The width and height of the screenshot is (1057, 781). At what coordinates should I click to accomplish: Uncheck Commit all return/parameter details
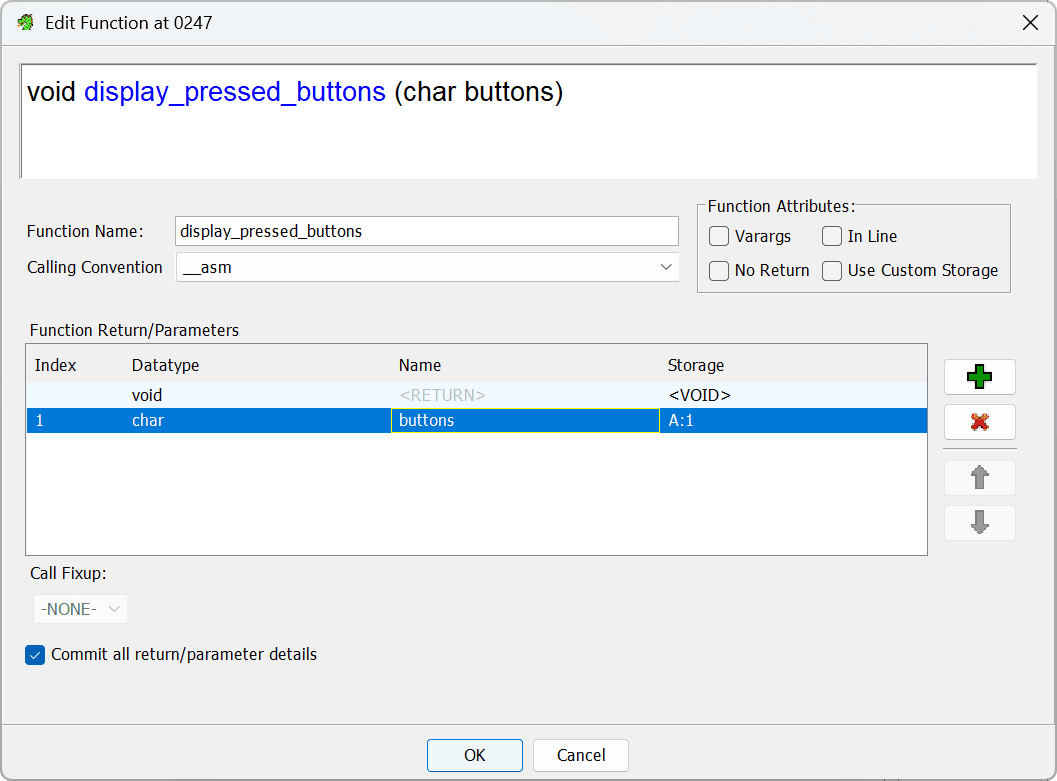click(35, 655)
